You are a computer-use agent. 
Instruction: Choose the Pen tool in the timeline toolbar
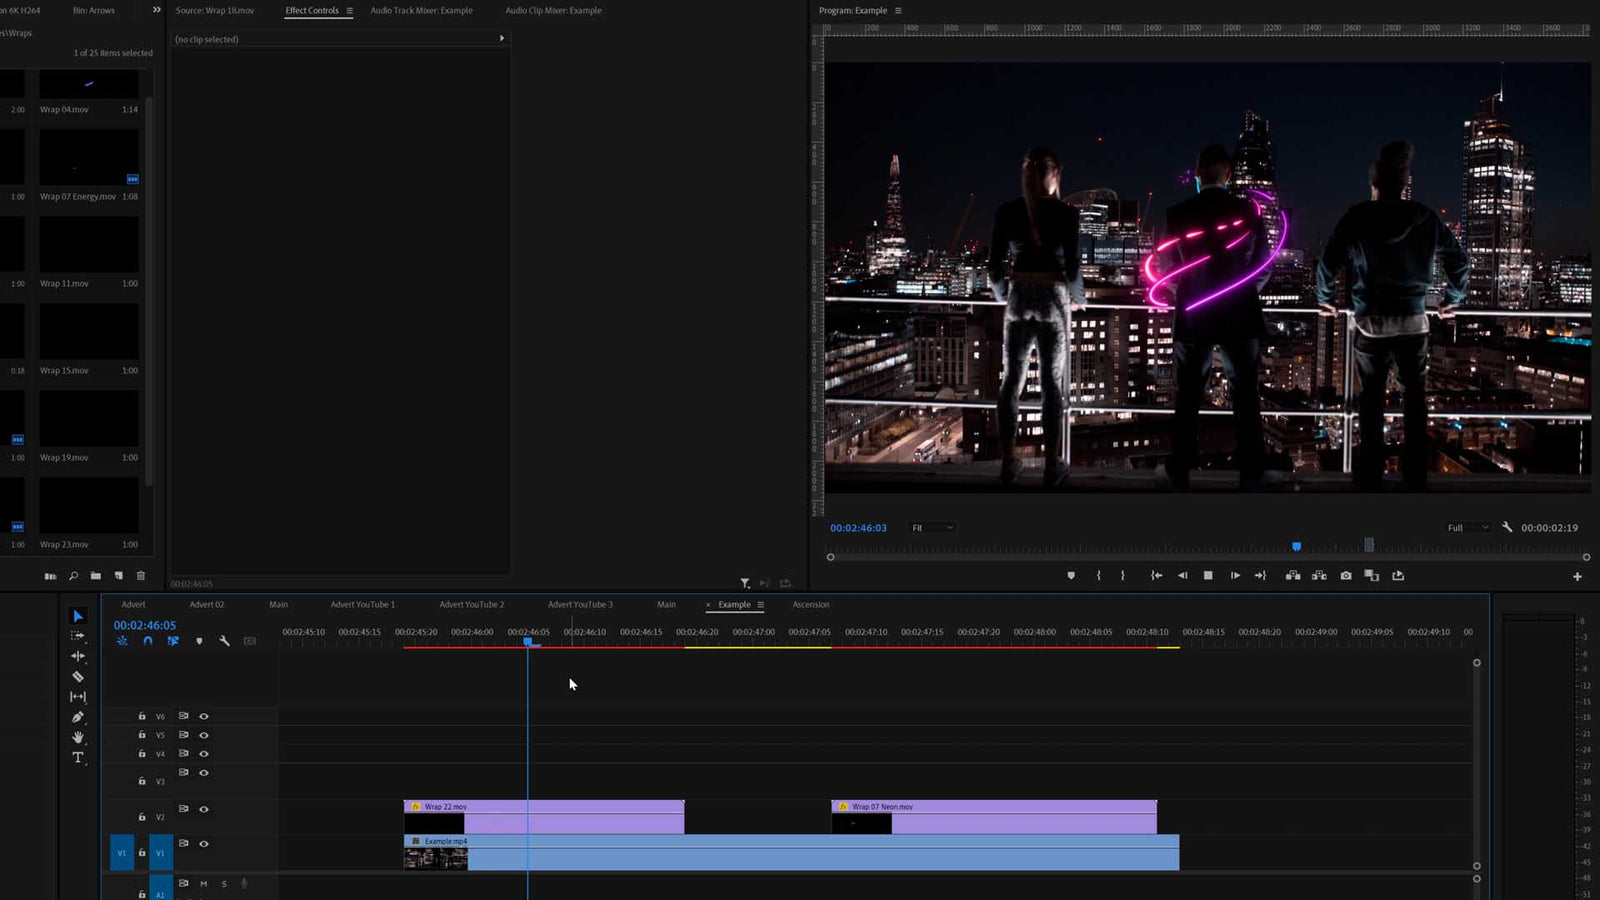(78, 716)
